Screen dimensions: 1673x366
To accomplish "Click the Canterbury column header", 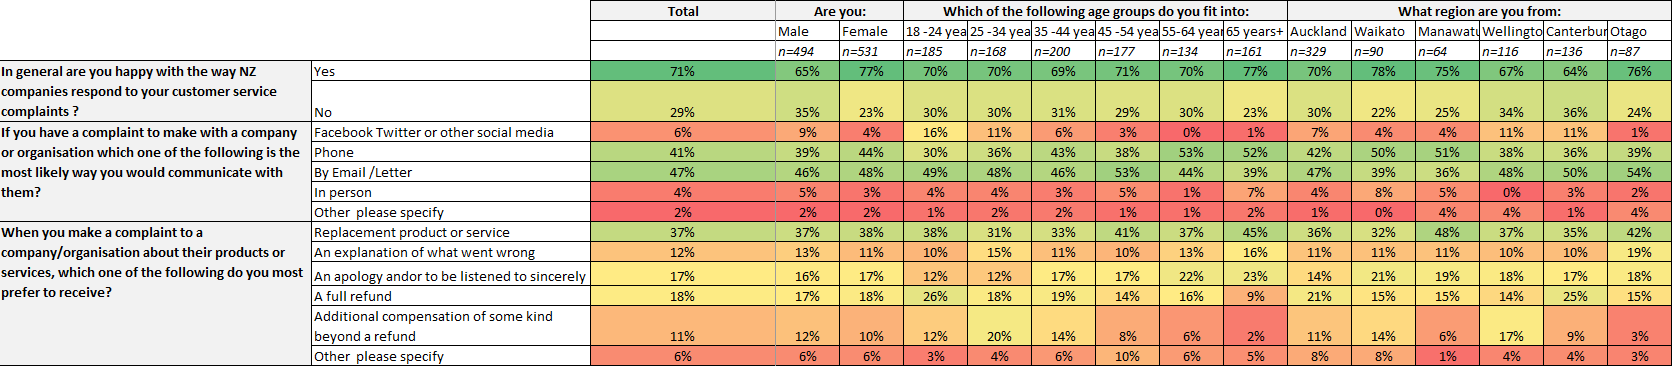I will (1576, 31).
